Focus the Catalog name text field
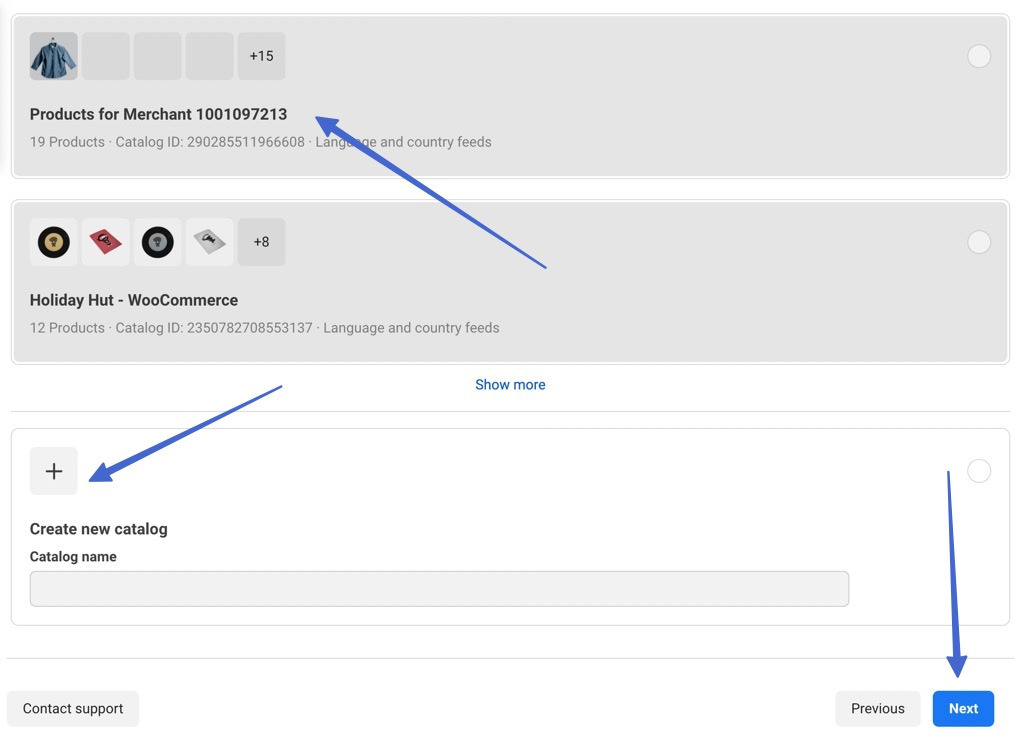Viewport: 1031px width, 747px height. pyautogui.click(x=439, y=589)
